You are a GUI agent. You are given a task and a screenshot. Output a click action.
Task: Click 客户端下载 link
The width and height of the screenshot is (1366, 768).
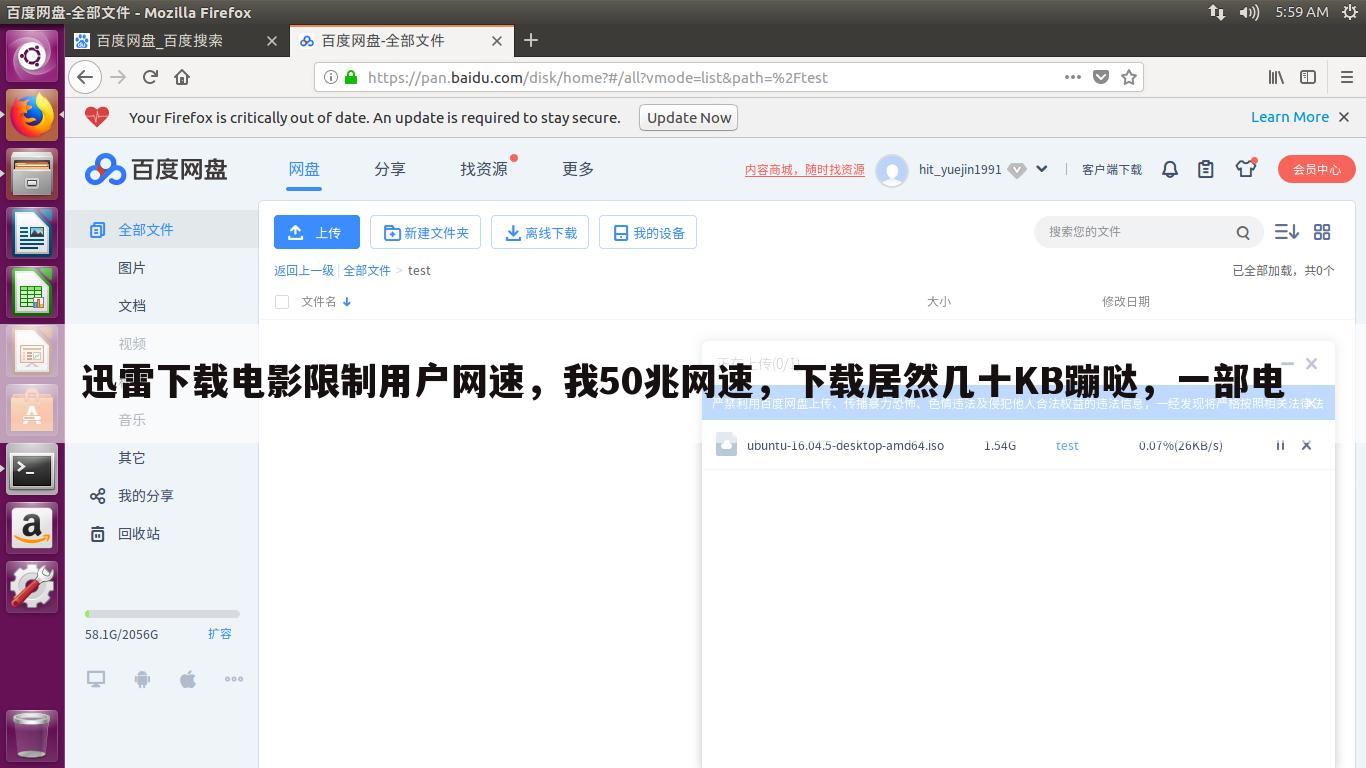click(1112, 170)
